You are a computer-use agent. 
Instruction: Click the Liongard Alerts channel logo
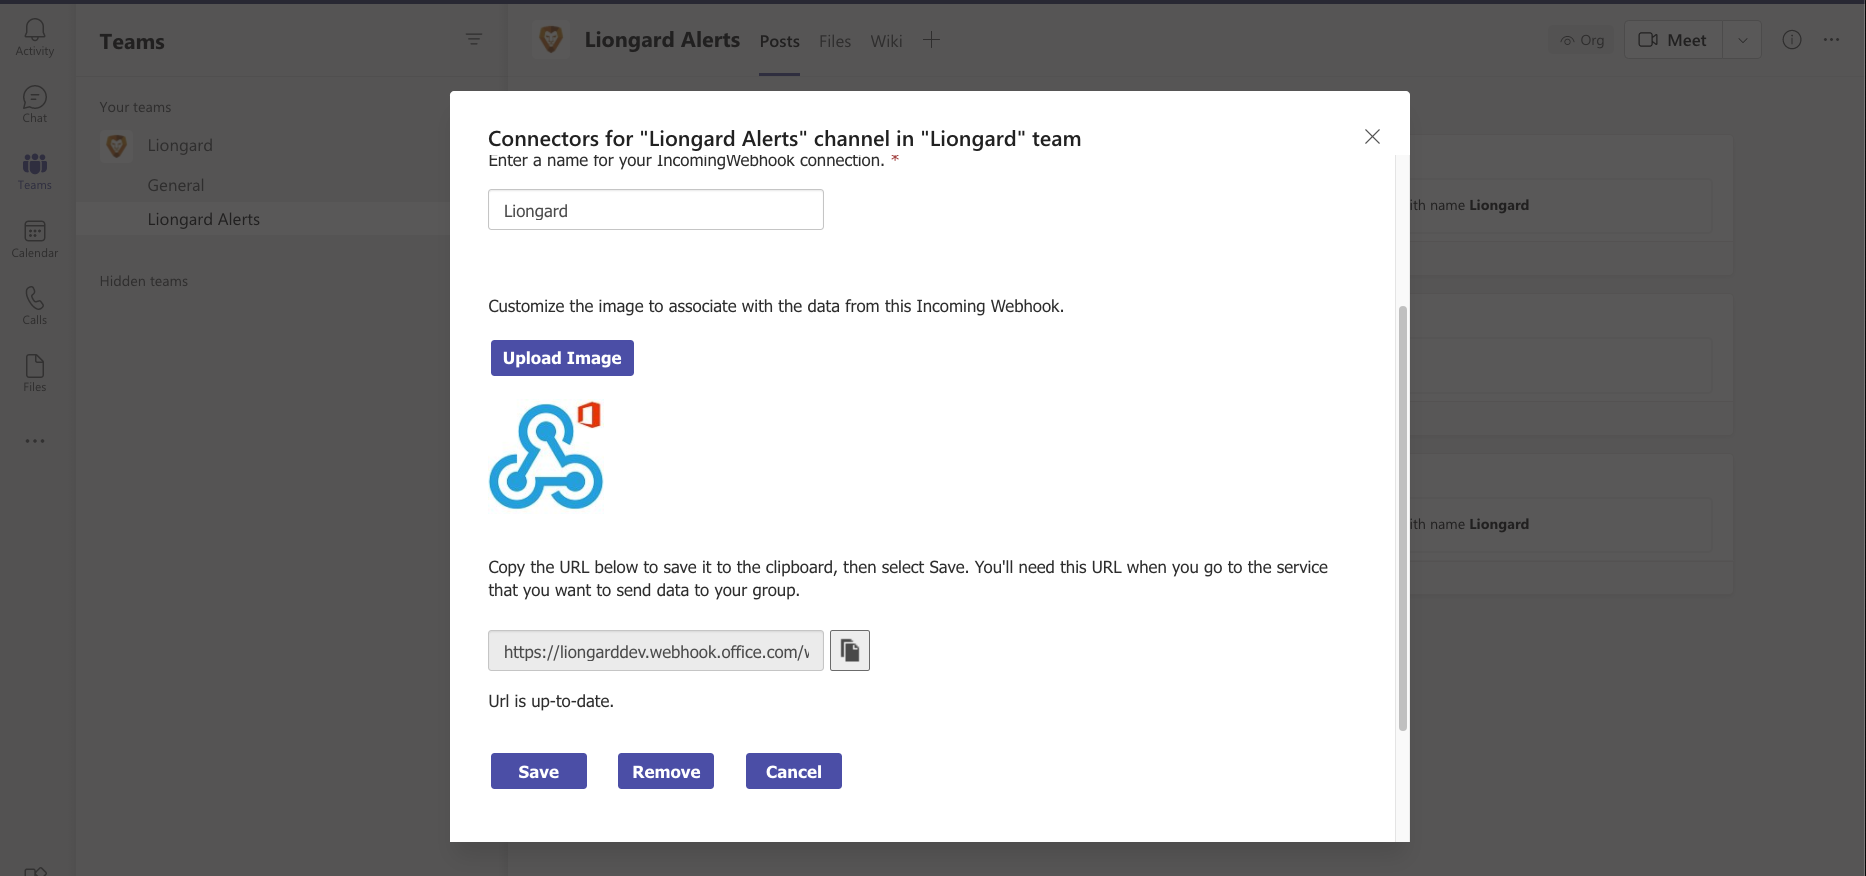(x=550, y=40)
